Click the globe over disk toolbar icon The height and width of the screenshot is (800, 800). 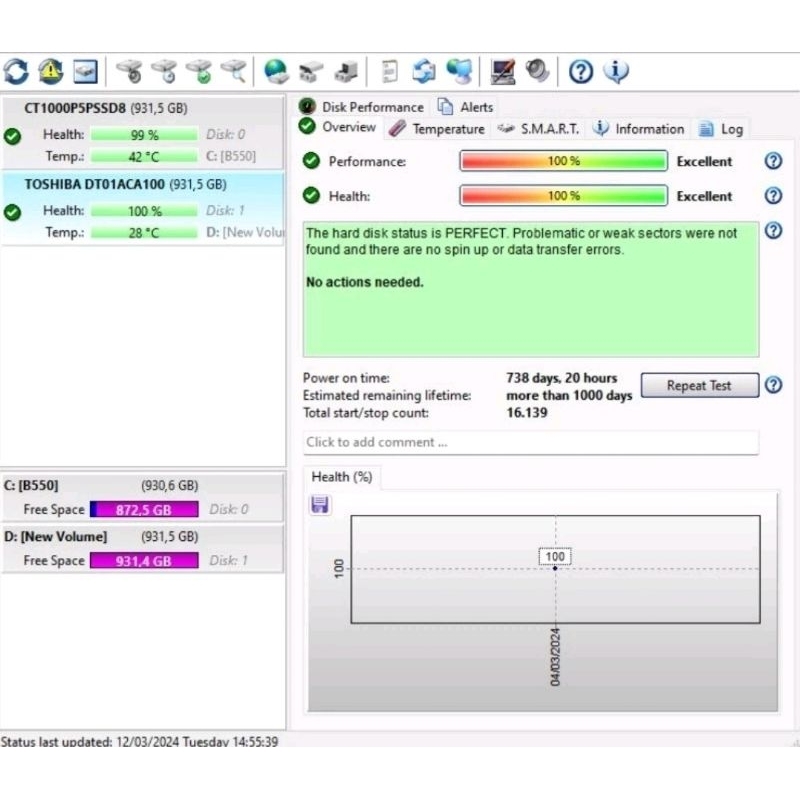276,71
